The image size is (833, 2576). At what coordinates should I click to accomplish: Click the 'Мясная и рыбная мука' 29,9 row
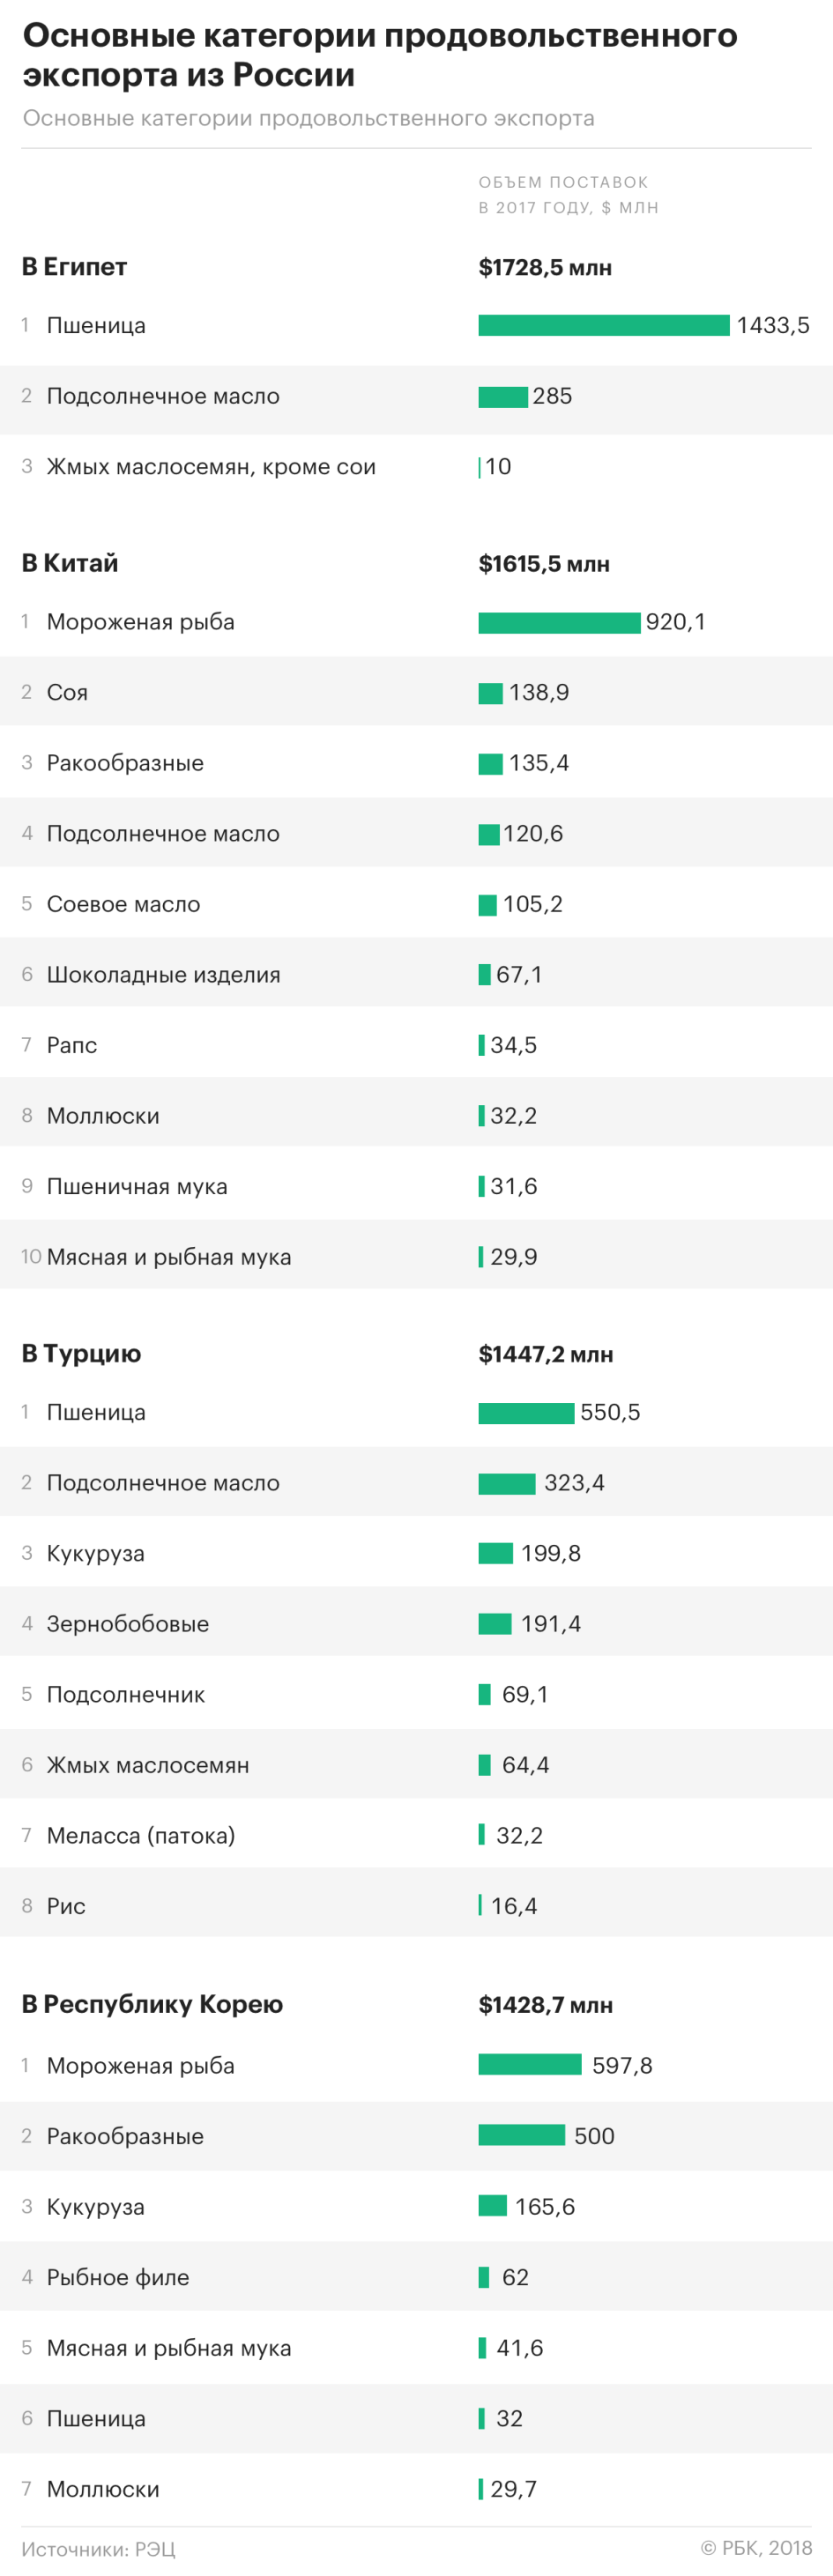(416, 1256)
